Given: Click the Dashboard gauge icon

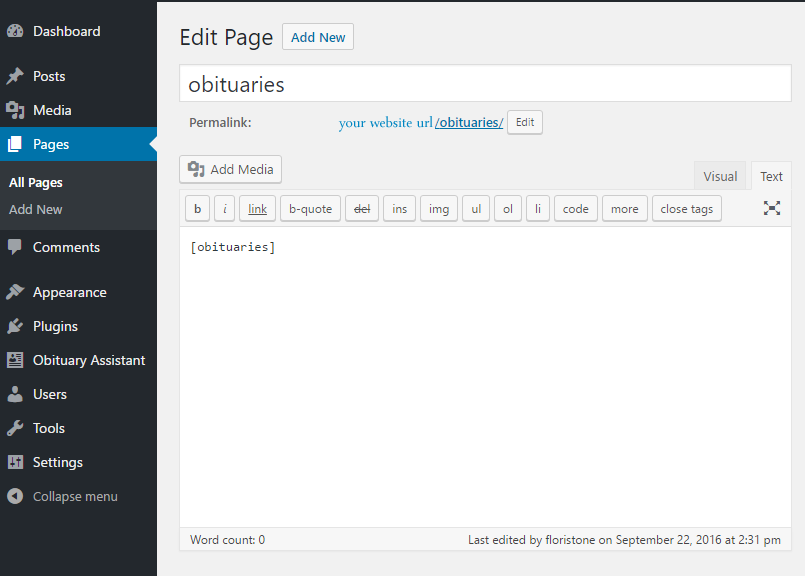Looking at the screenshot, I should [x=15, y=31].
